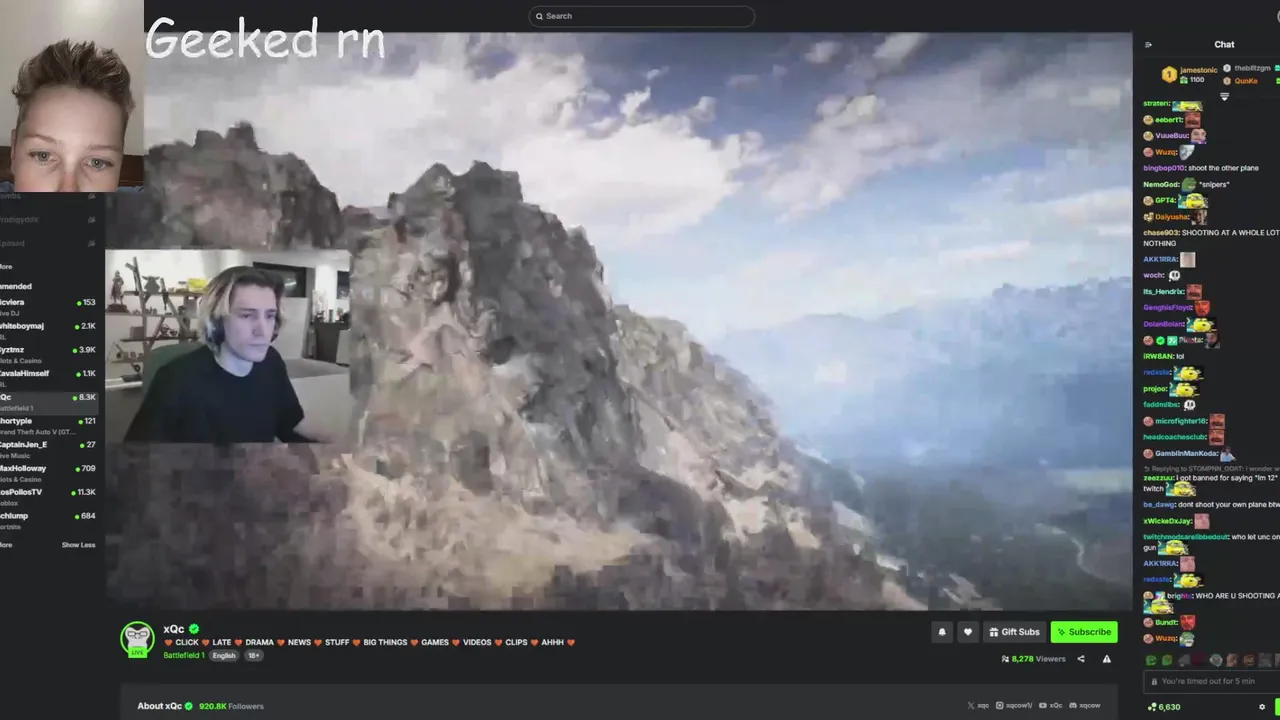Open whiteboymaj channel in the sidebar
This screenshot has height=720, width=1280.
pos(48,331)
